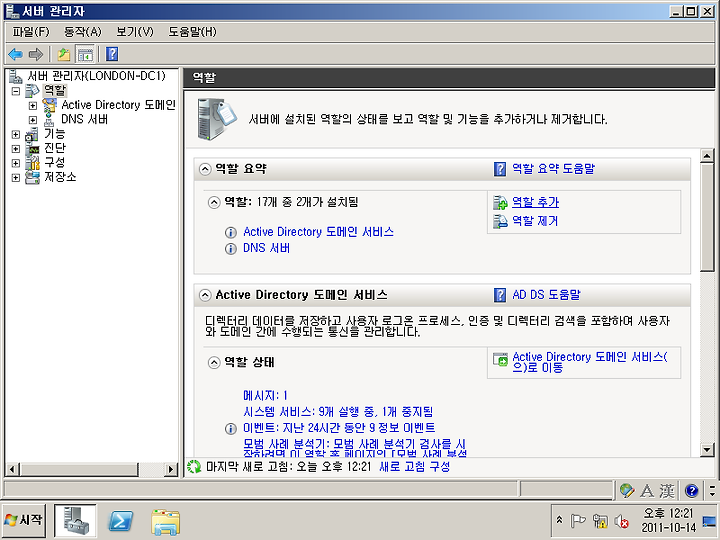
Task: Click the 역할 node icon in tree
Action: (x=32, y=91)
